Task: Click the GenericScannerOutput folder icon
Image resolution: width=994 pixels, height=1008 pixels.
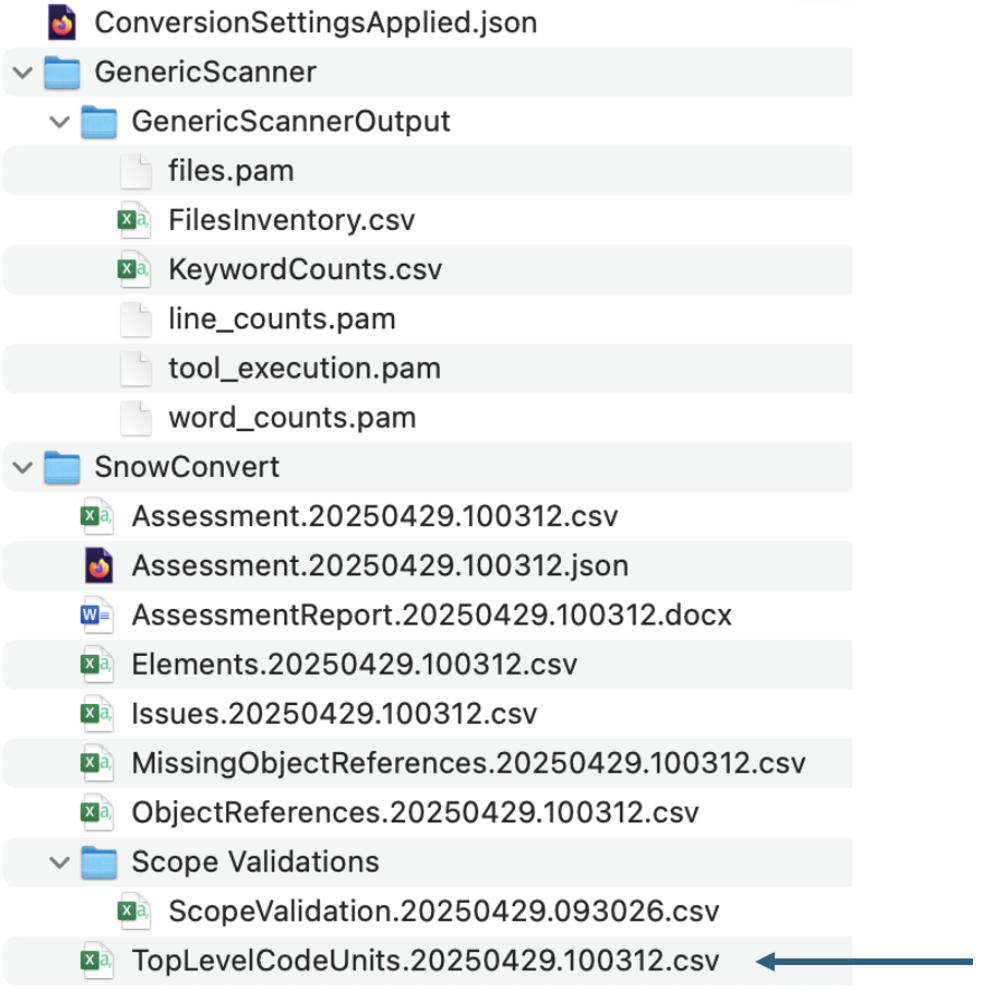Action: click(97, 121)
